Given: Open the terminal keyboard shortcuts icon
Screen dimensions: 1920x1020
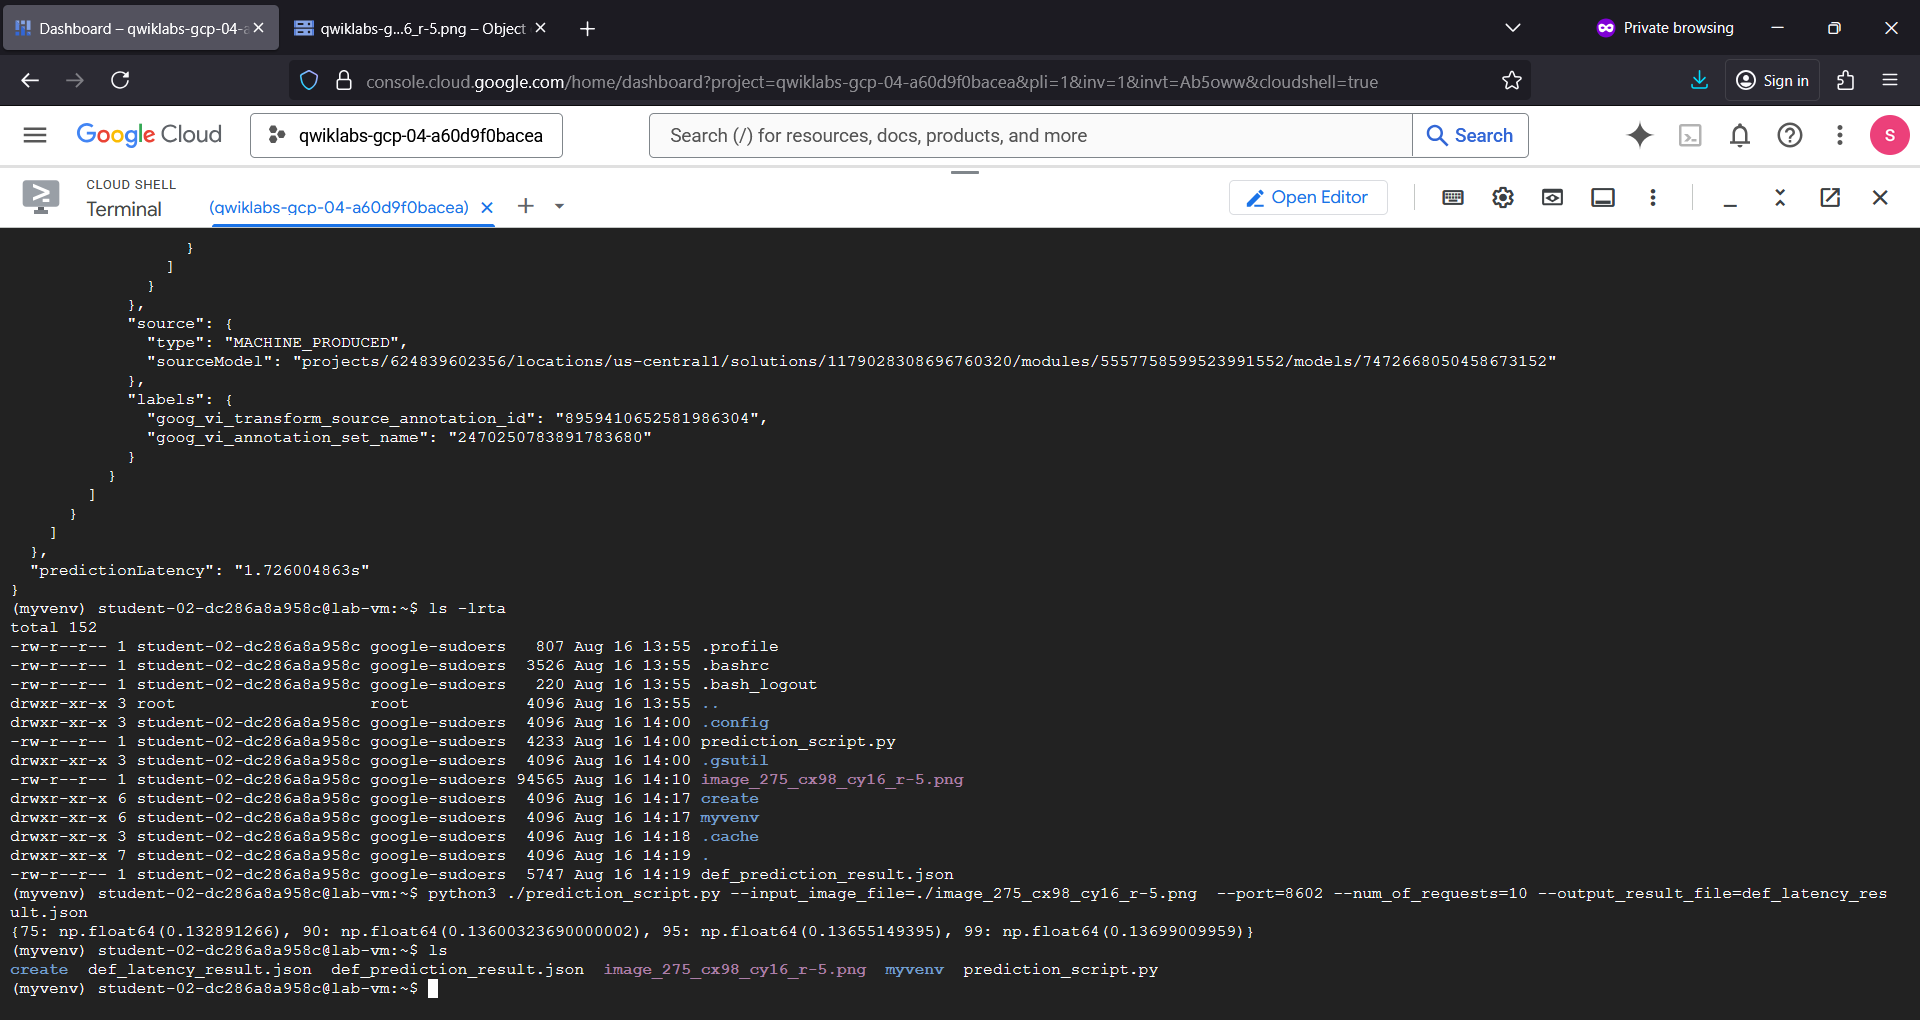Looking at the screenshot, I should (1453, 197).
